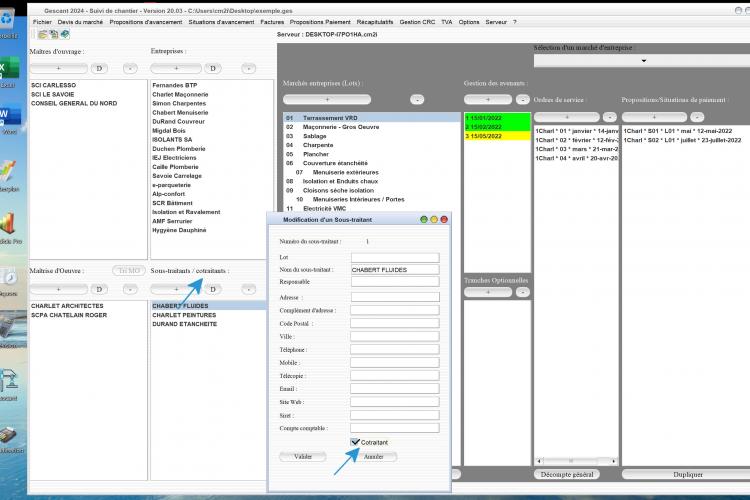
Task: Open the Propositions Paiement menu
Action: [320, 22]
